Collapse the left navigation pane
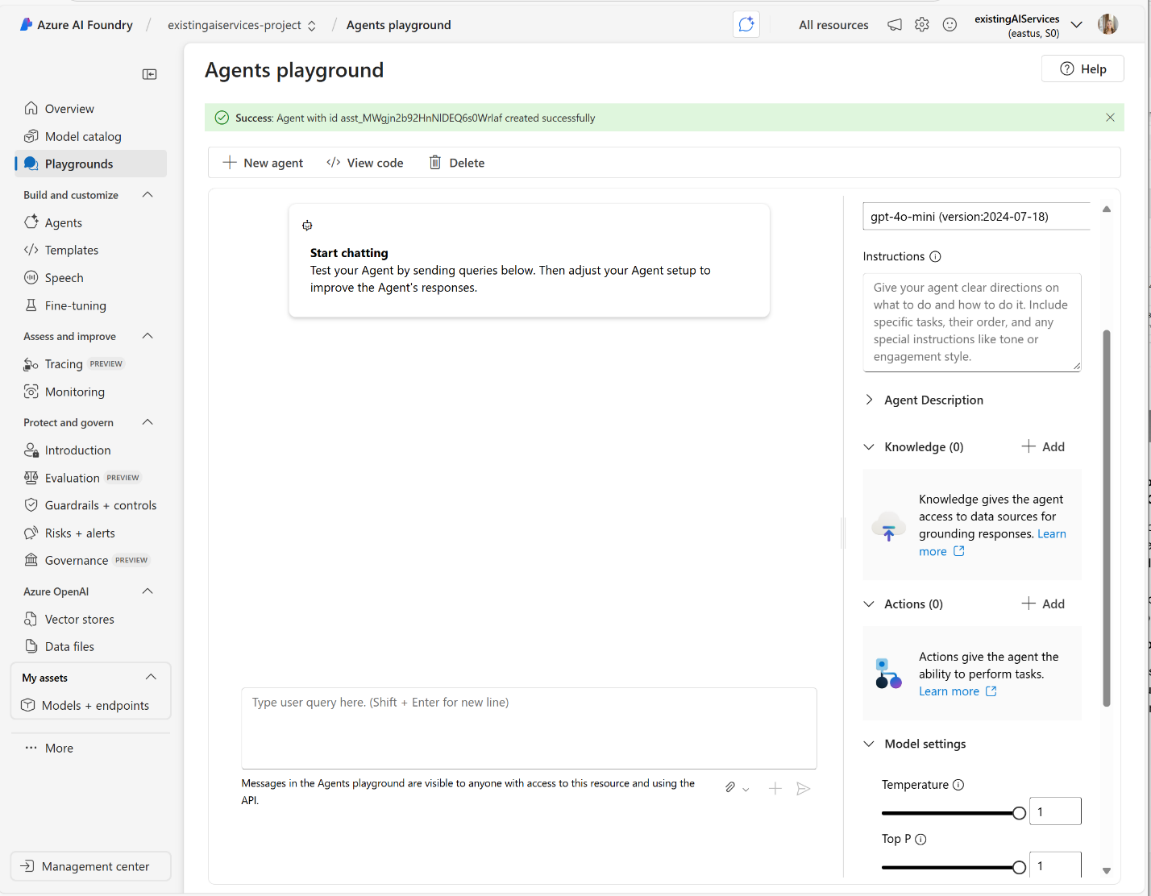1151x896 pixels. tap(149, 73)
